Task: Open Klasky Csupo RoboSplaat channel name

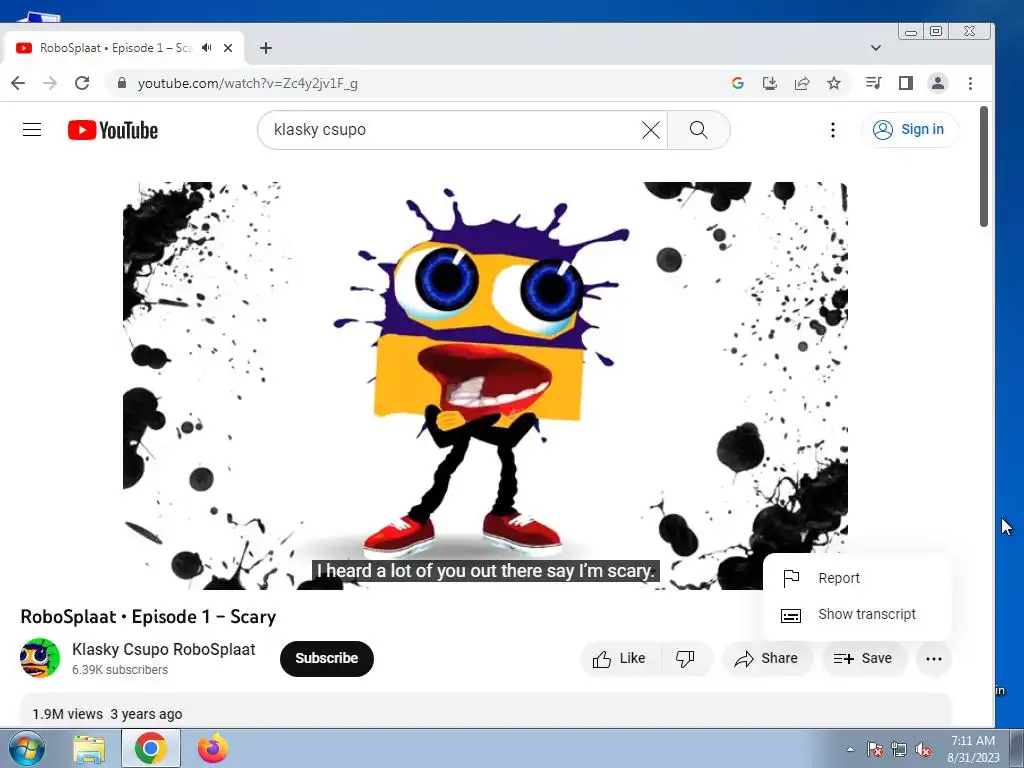Action: tap(163, 649)
